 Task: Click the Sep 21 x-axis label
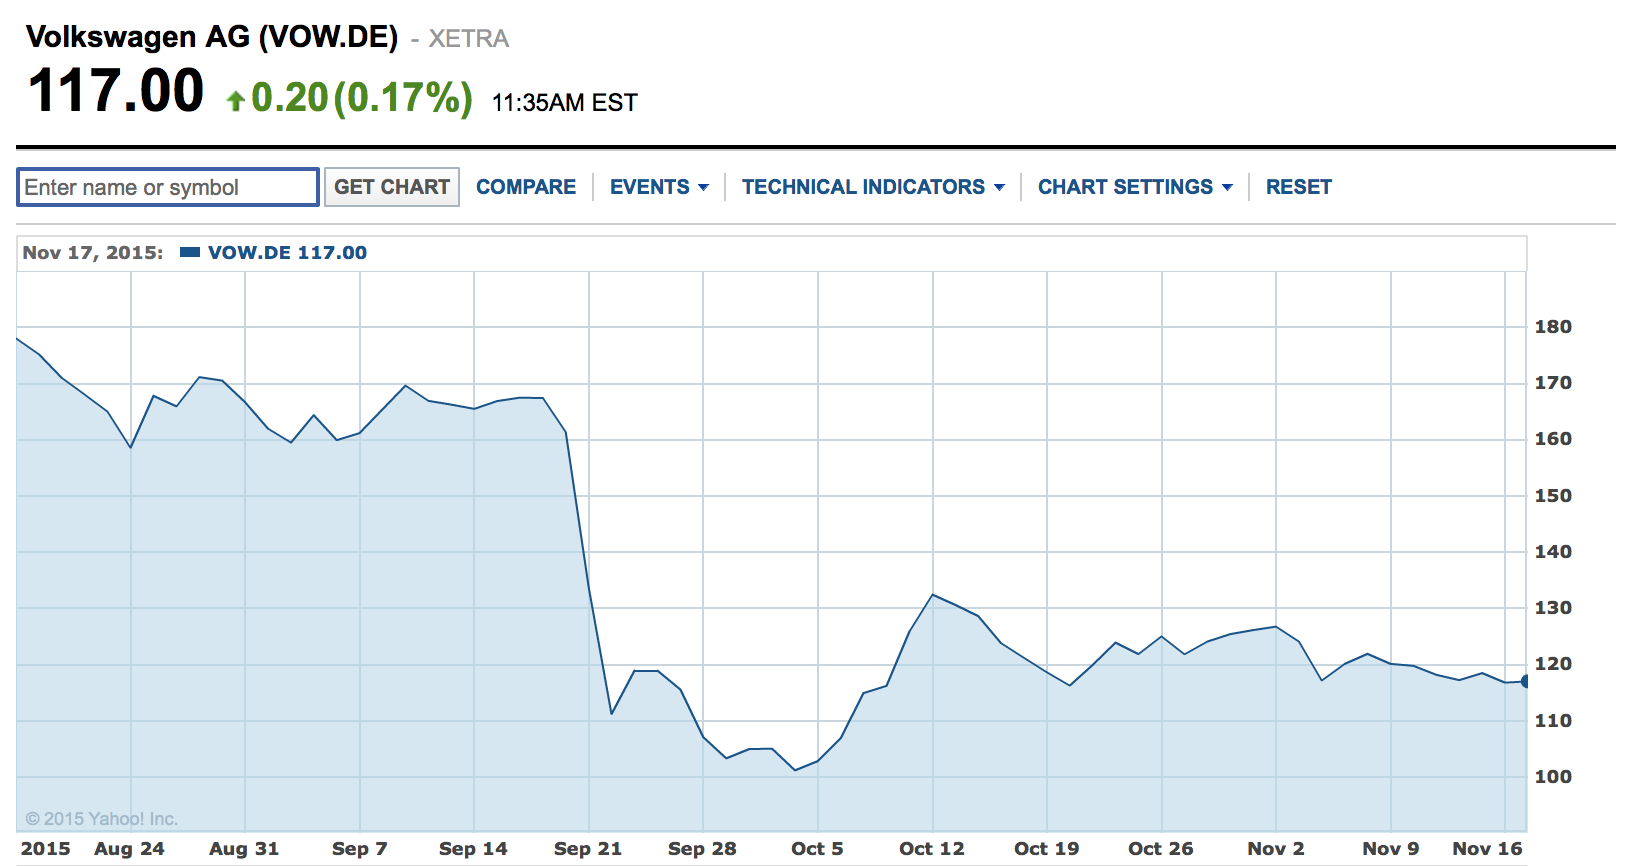point(588,849)
